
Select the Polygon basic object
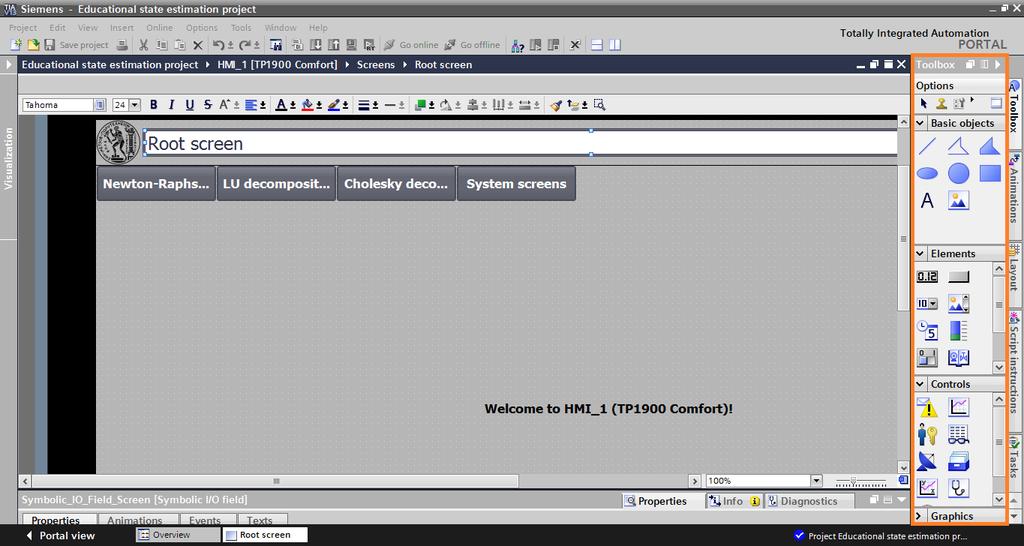[990, 146]
